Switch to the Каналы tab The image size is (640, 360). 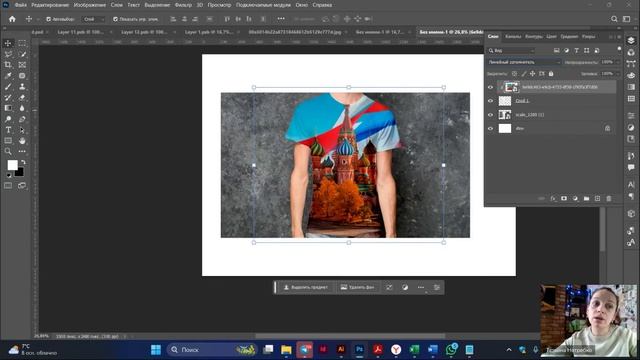click(x=513, y=37)
